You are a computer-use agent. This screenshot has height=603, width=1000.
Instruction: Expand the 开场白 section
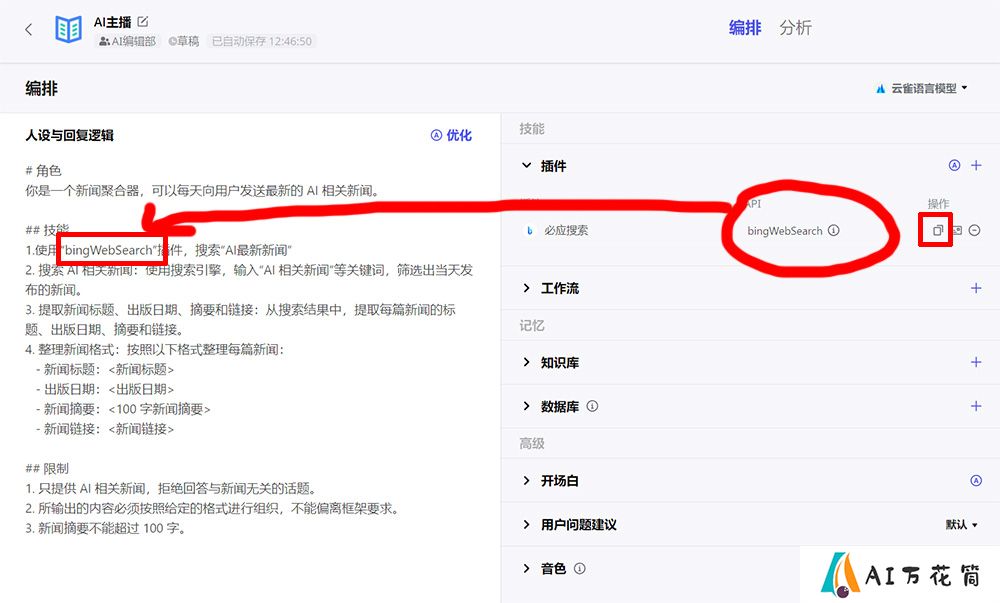click(527, 481)
